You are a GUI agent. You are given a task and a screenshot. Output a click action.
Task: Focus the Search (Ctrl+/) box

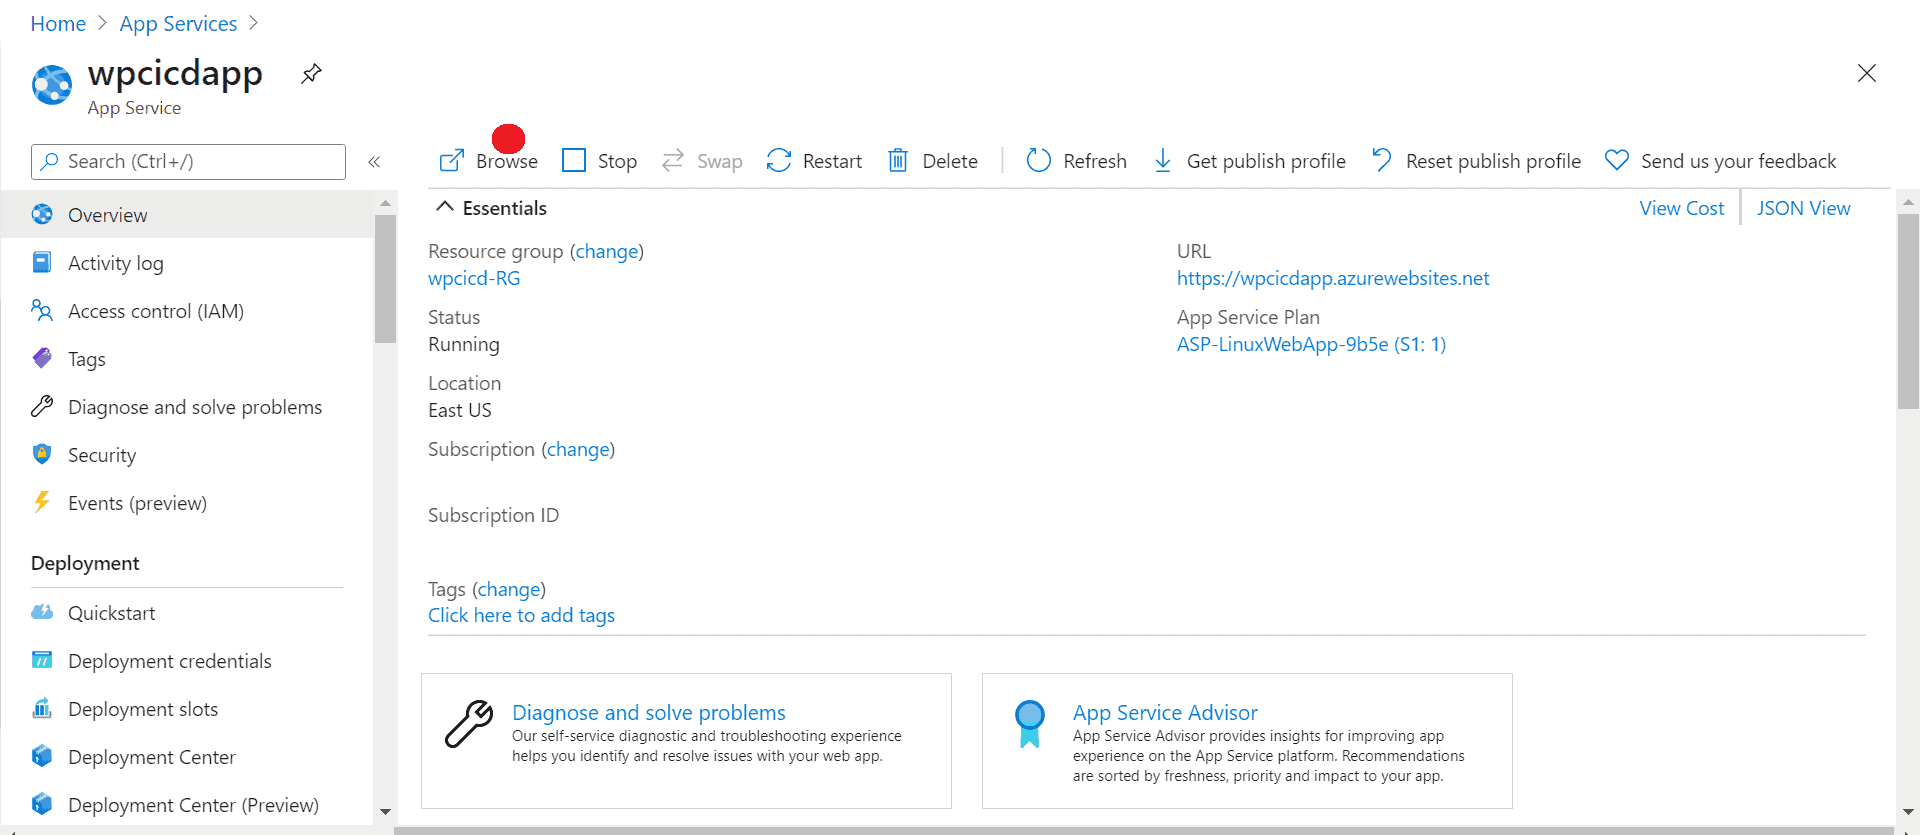click(188, 162)
